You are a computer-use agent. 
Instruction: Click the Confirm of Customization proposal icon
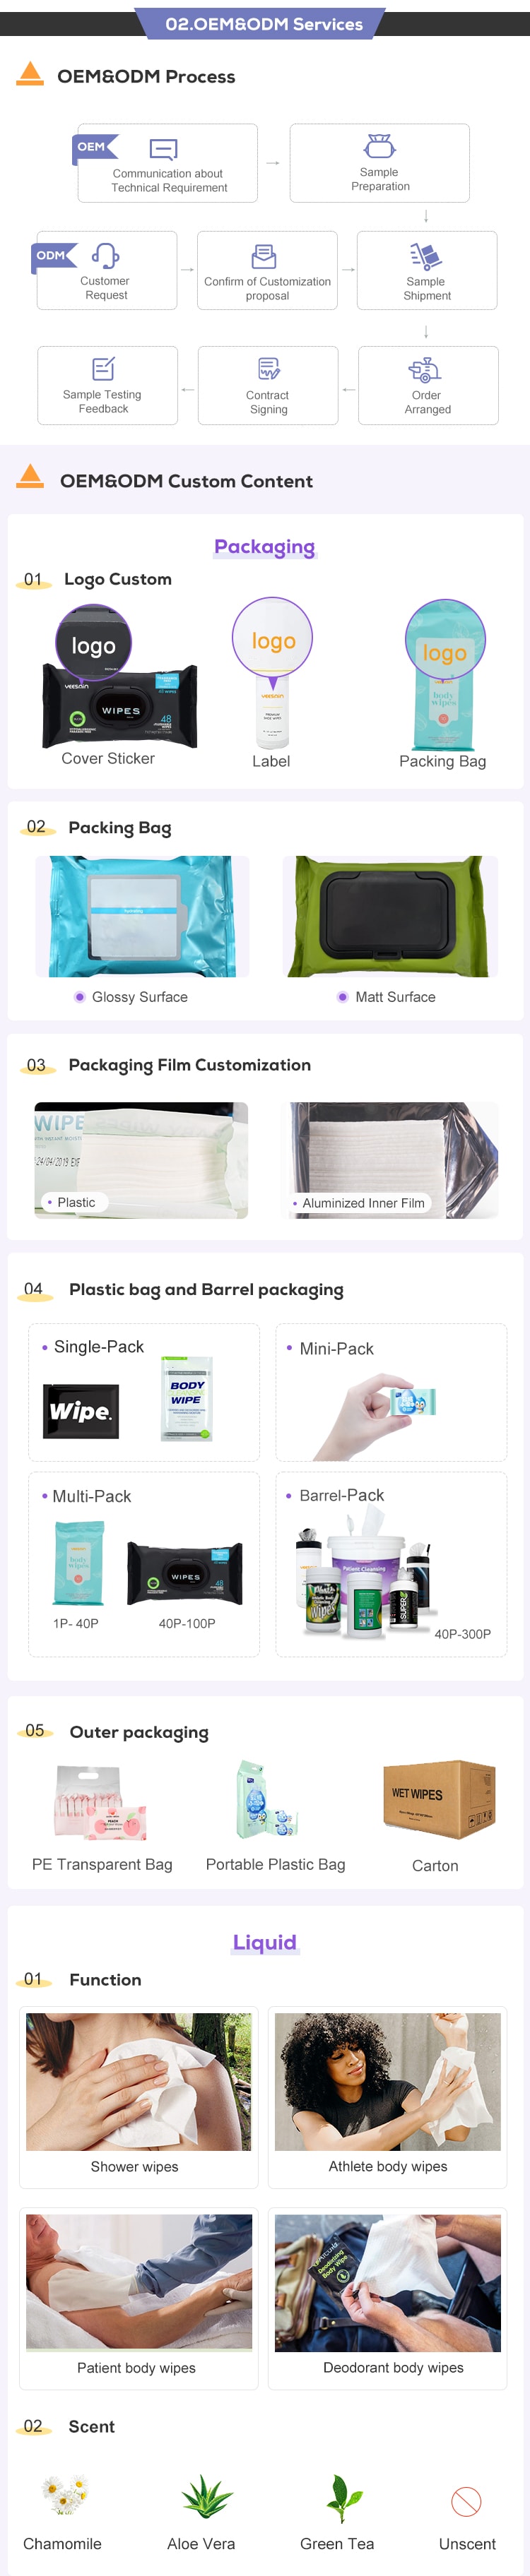point(264,257)
